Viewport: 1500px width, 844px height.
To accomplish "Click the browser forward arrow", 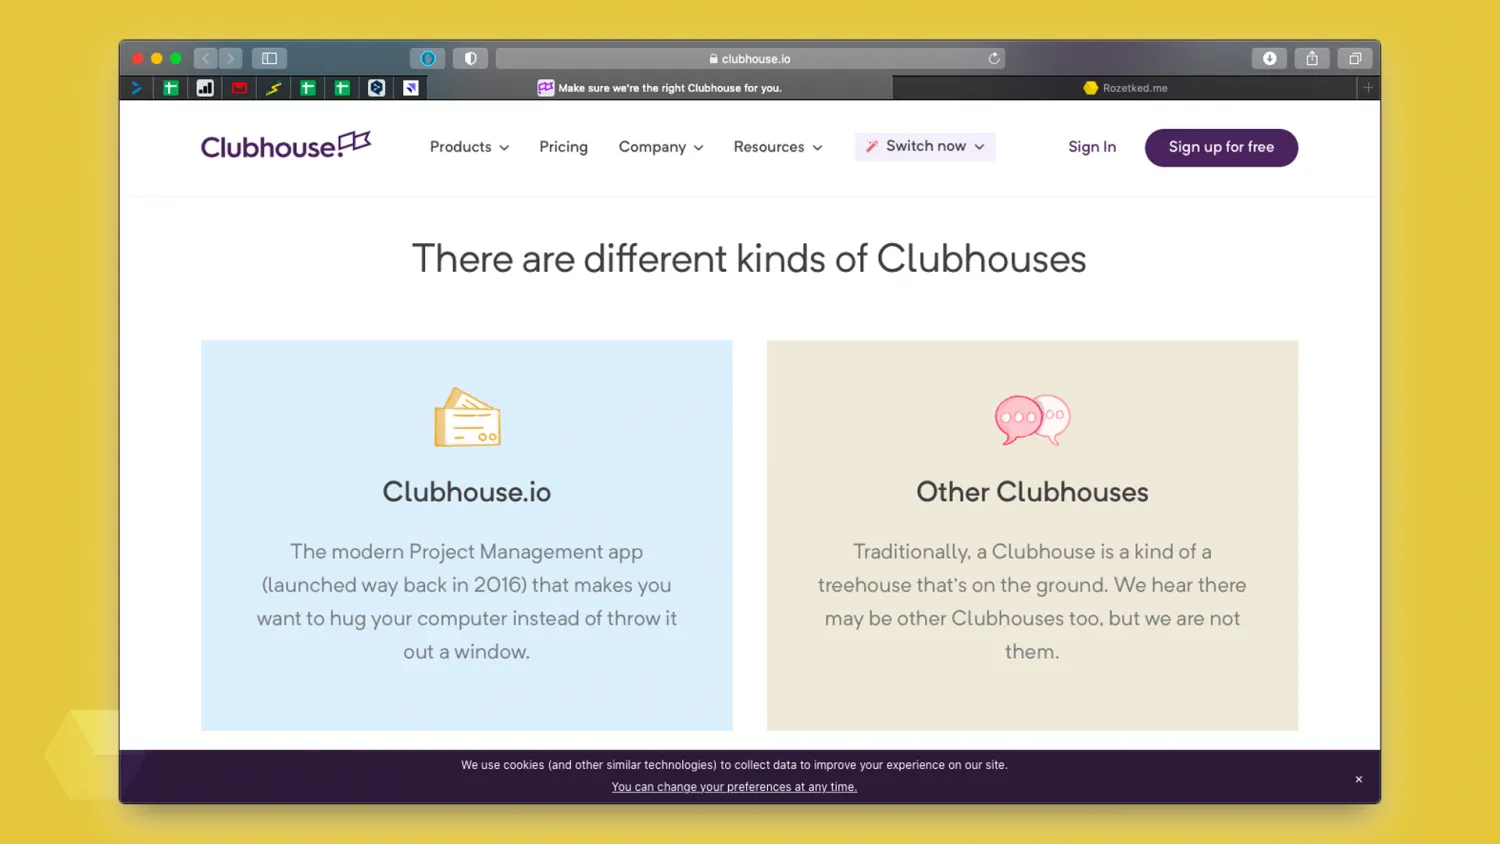I will (x=231, y=59).
